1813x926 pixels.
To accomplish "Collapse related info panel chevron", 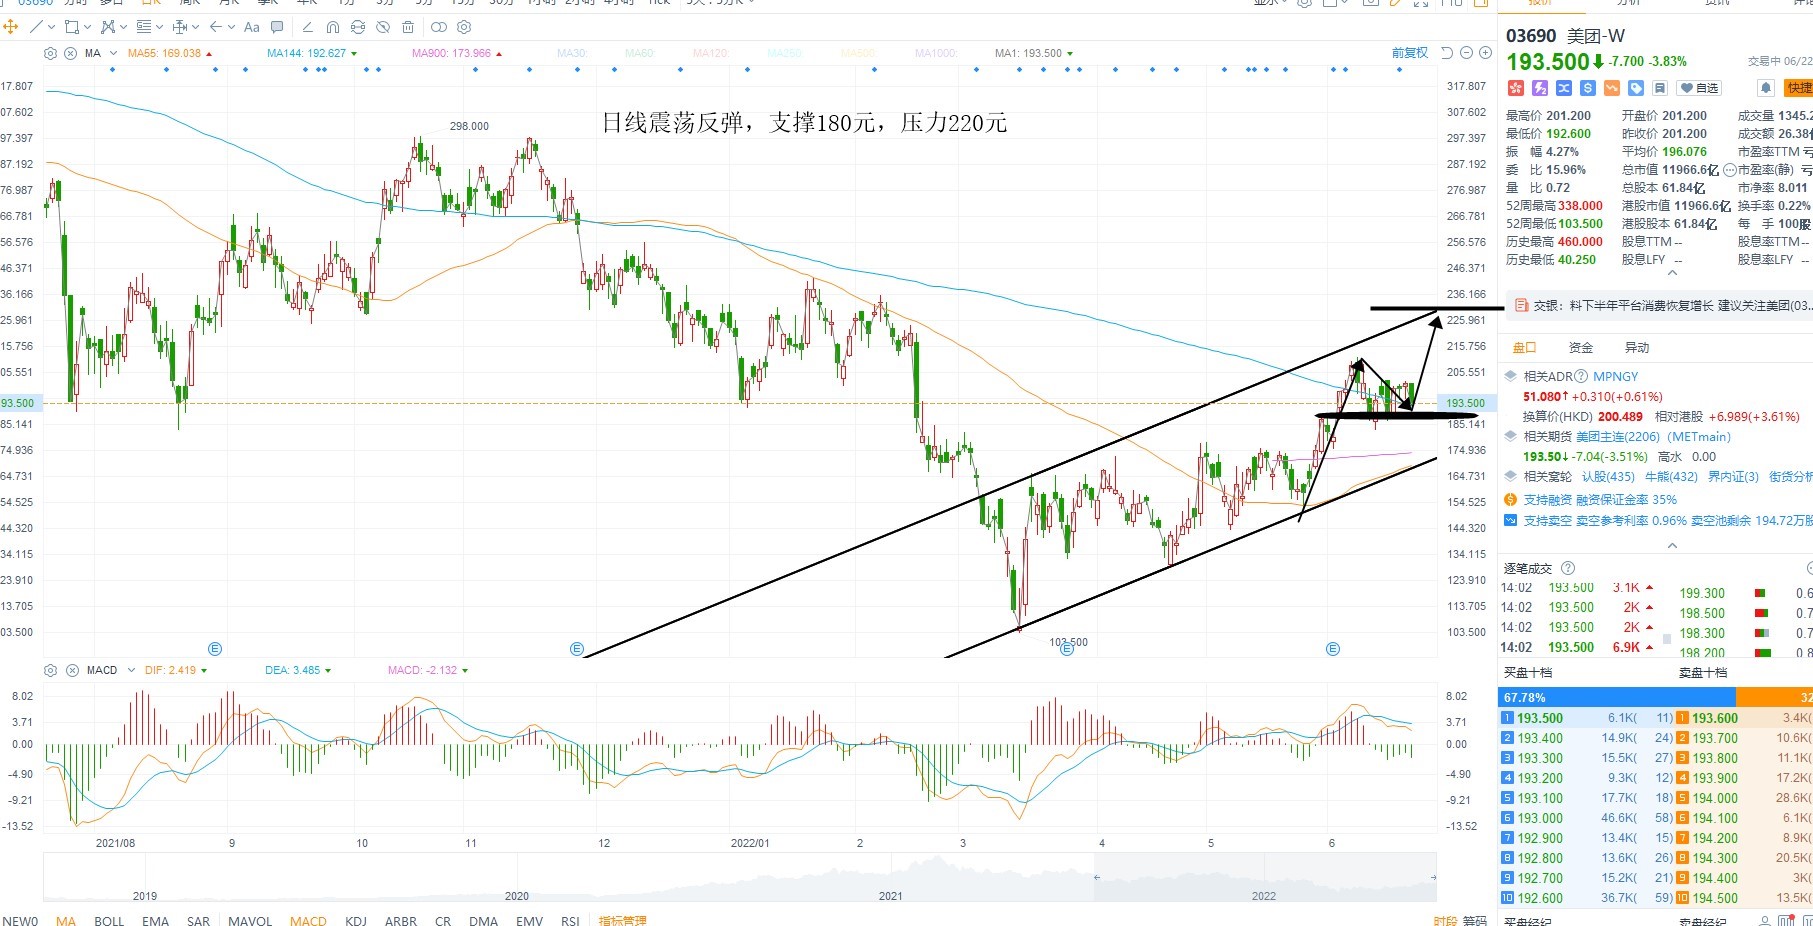I will [1672, 545].
